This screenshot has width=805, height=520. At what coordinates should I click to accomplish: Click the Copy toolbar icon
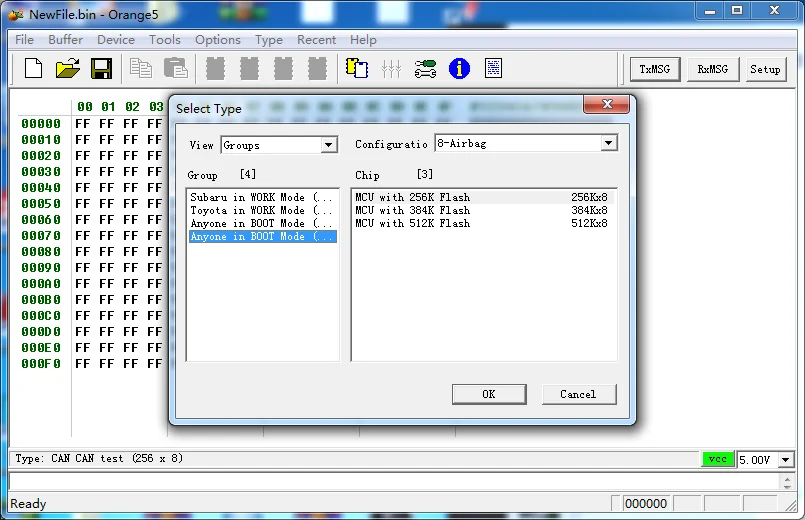[x=141, y=68]
